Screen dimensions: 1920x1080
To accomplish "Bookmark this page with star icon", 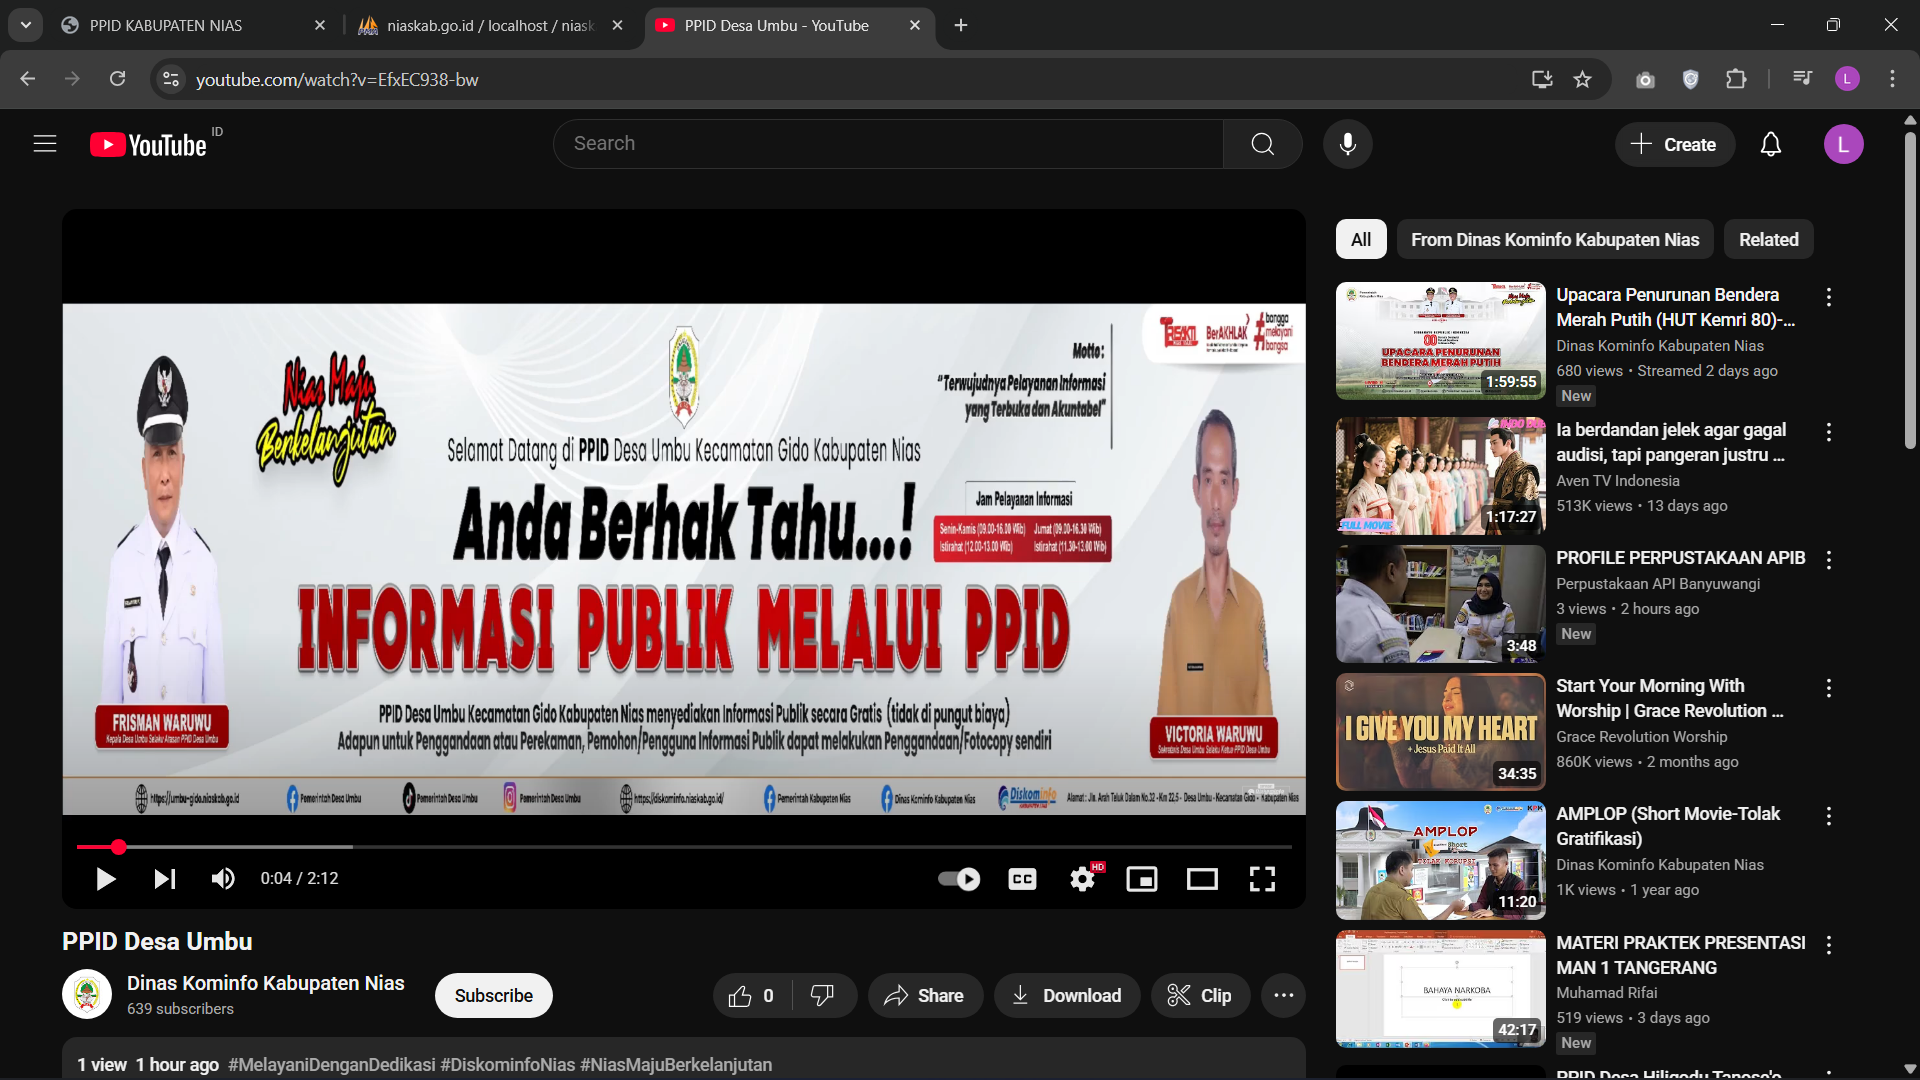I will click(x=1582, y=79).
